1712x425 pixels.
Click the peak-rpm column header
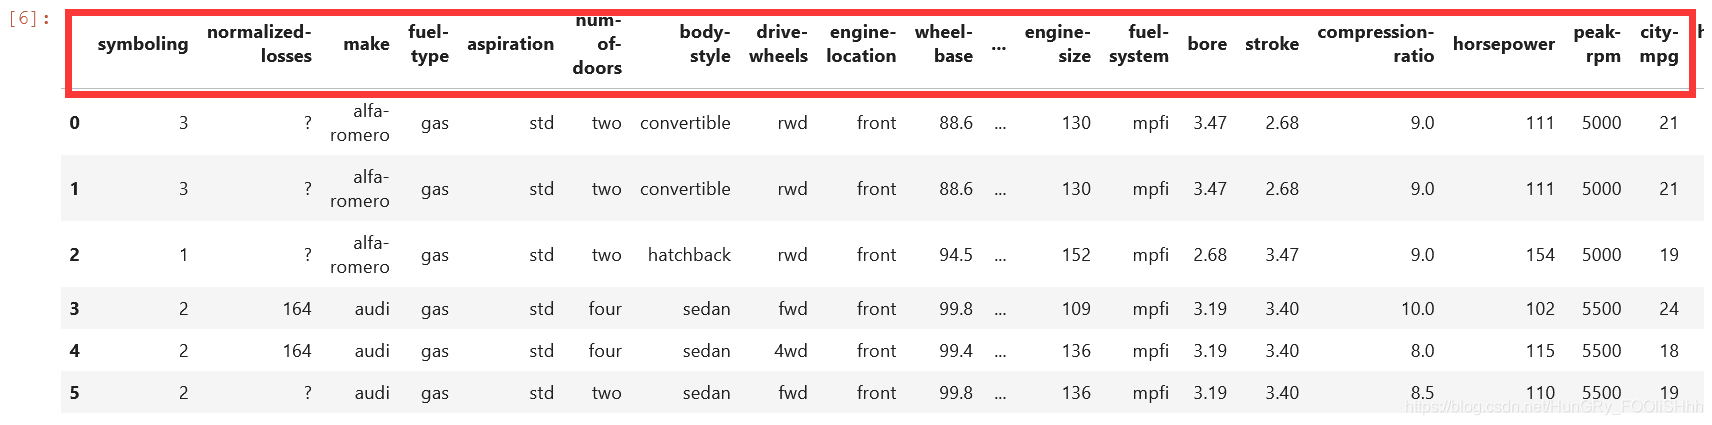click(x=1597, y=44)
